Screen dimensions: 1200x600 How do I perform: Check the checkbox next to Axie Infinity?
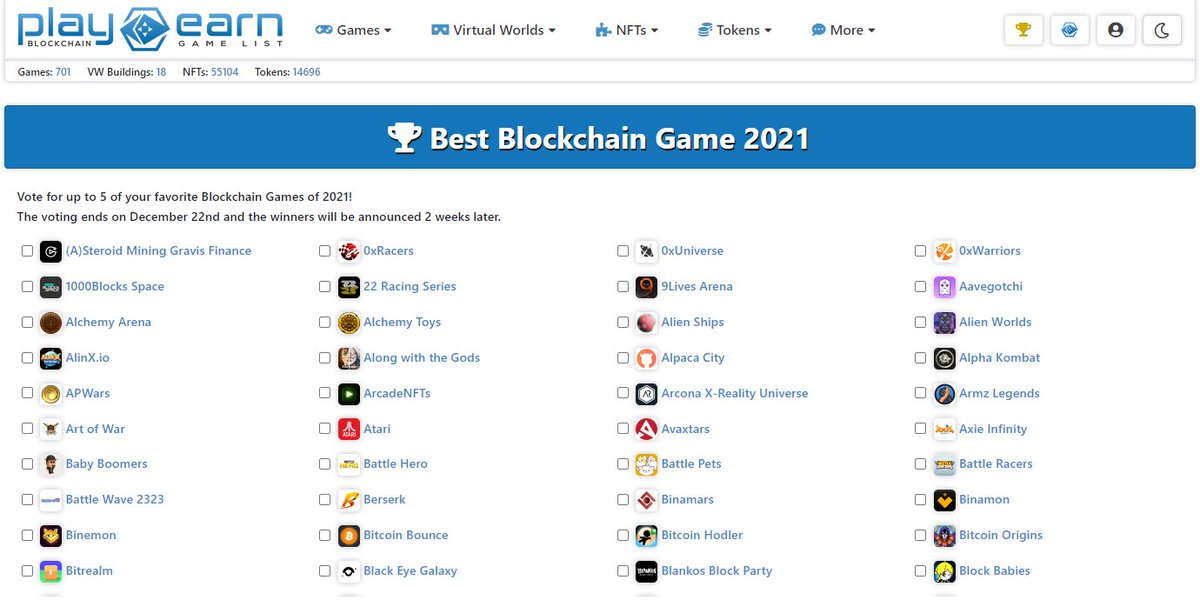coord(920,428)
